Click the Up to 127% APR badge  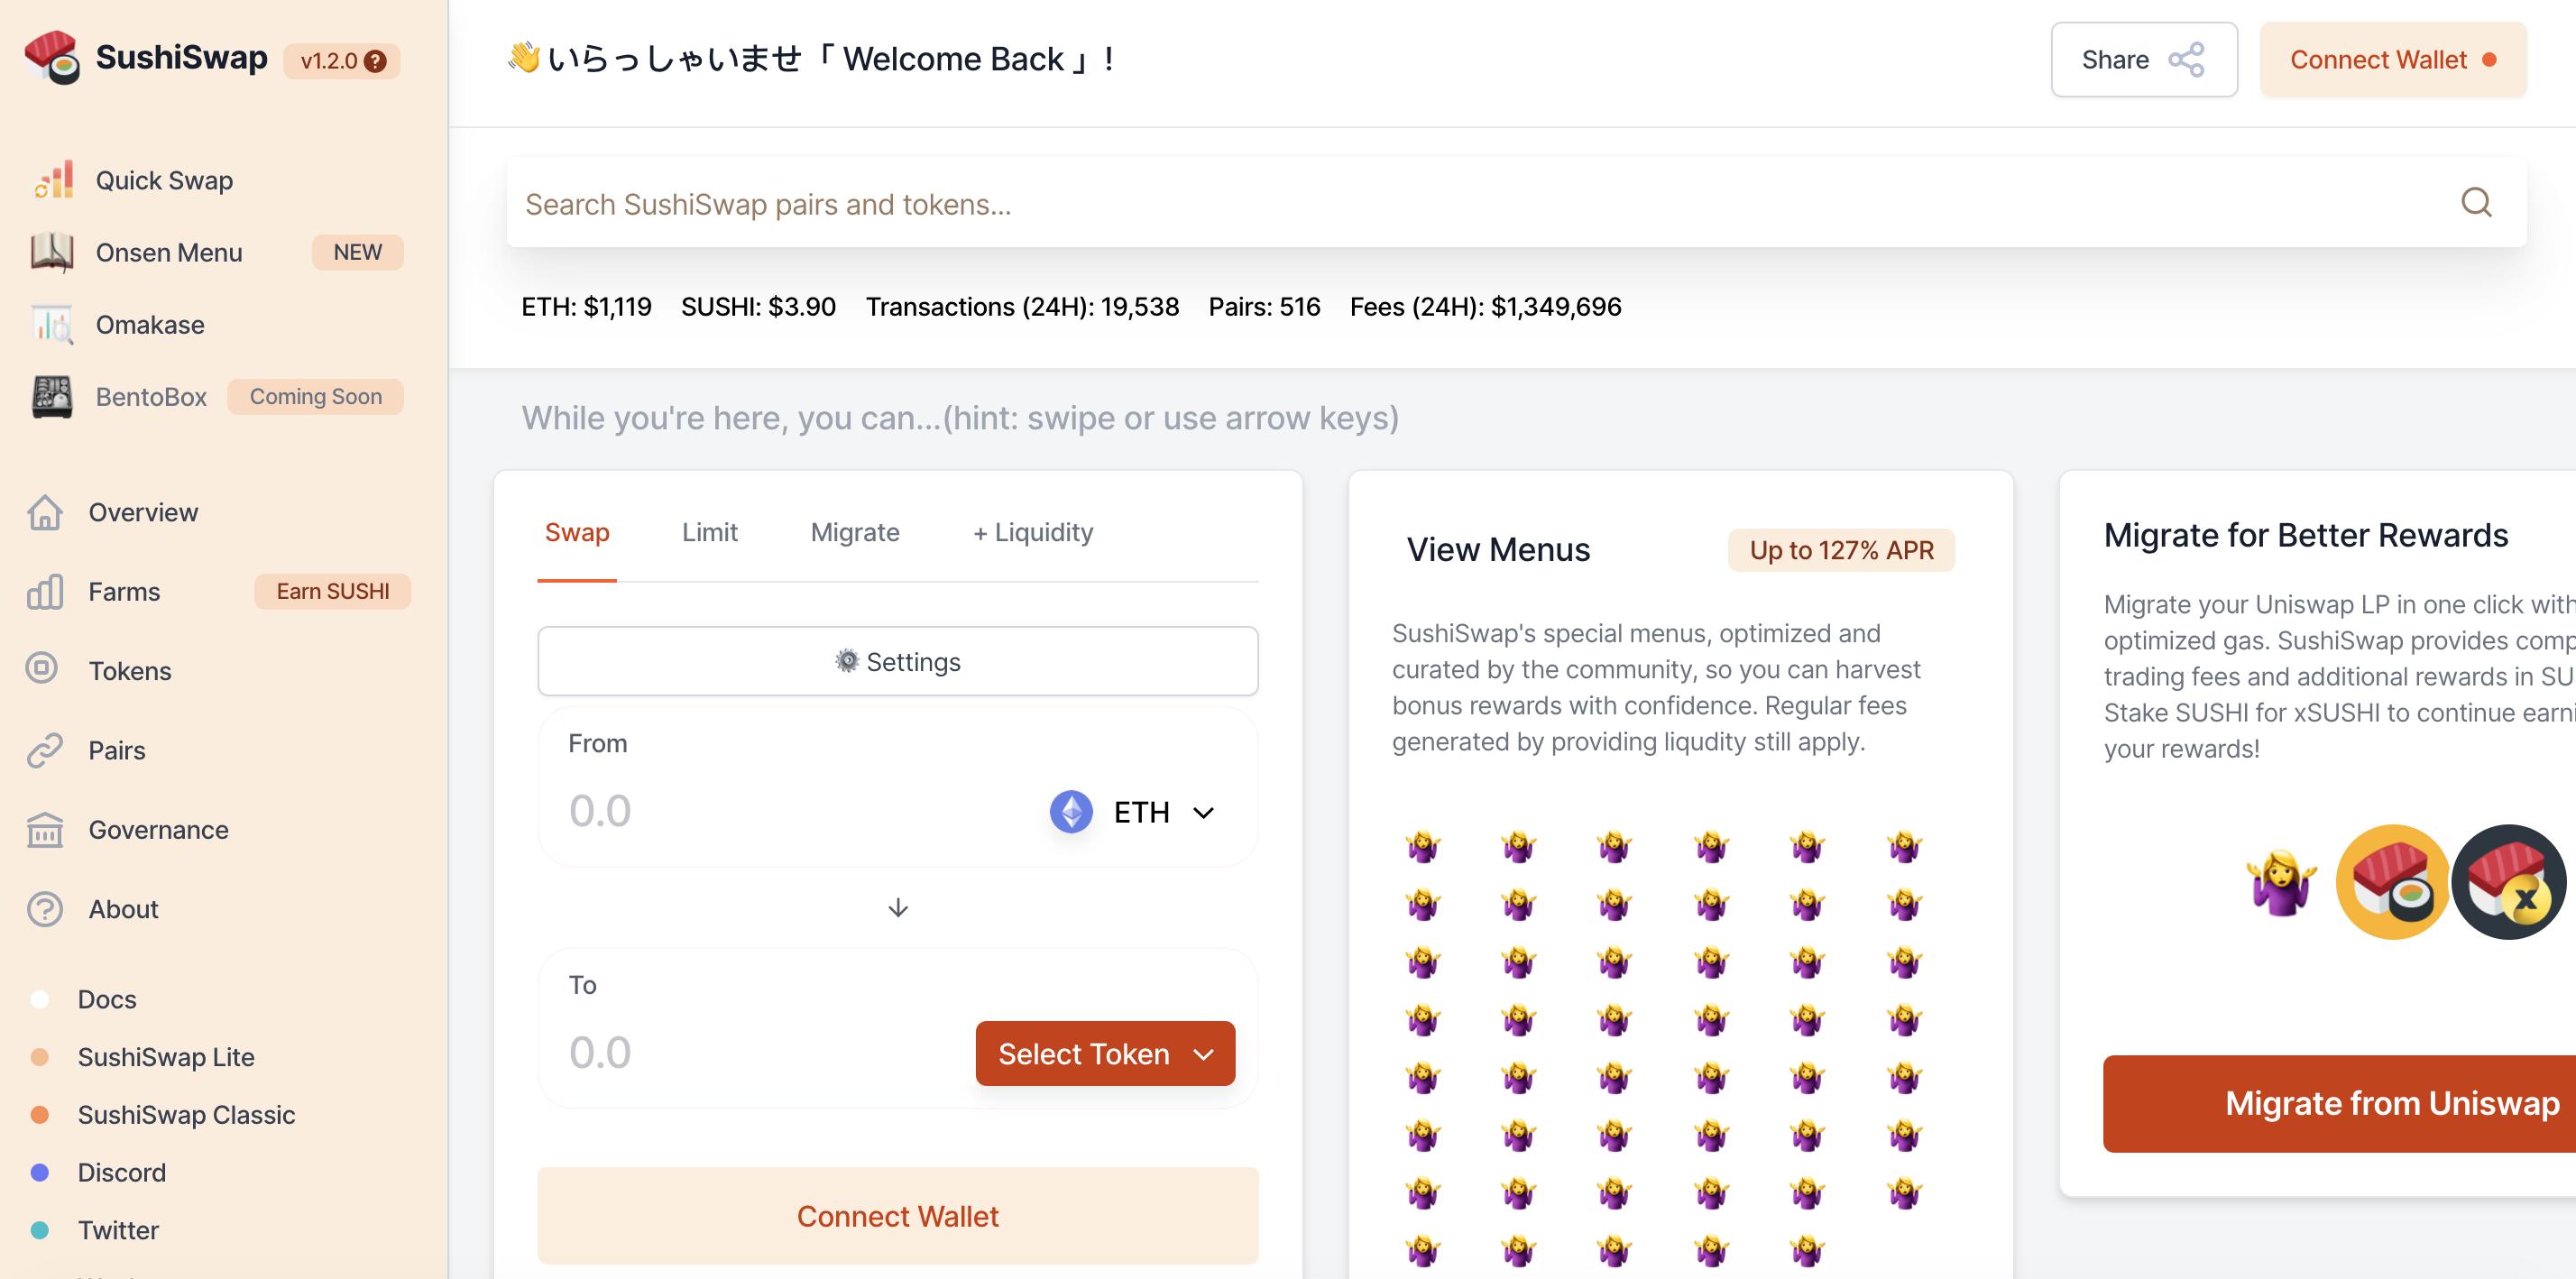click(1840, 550)
